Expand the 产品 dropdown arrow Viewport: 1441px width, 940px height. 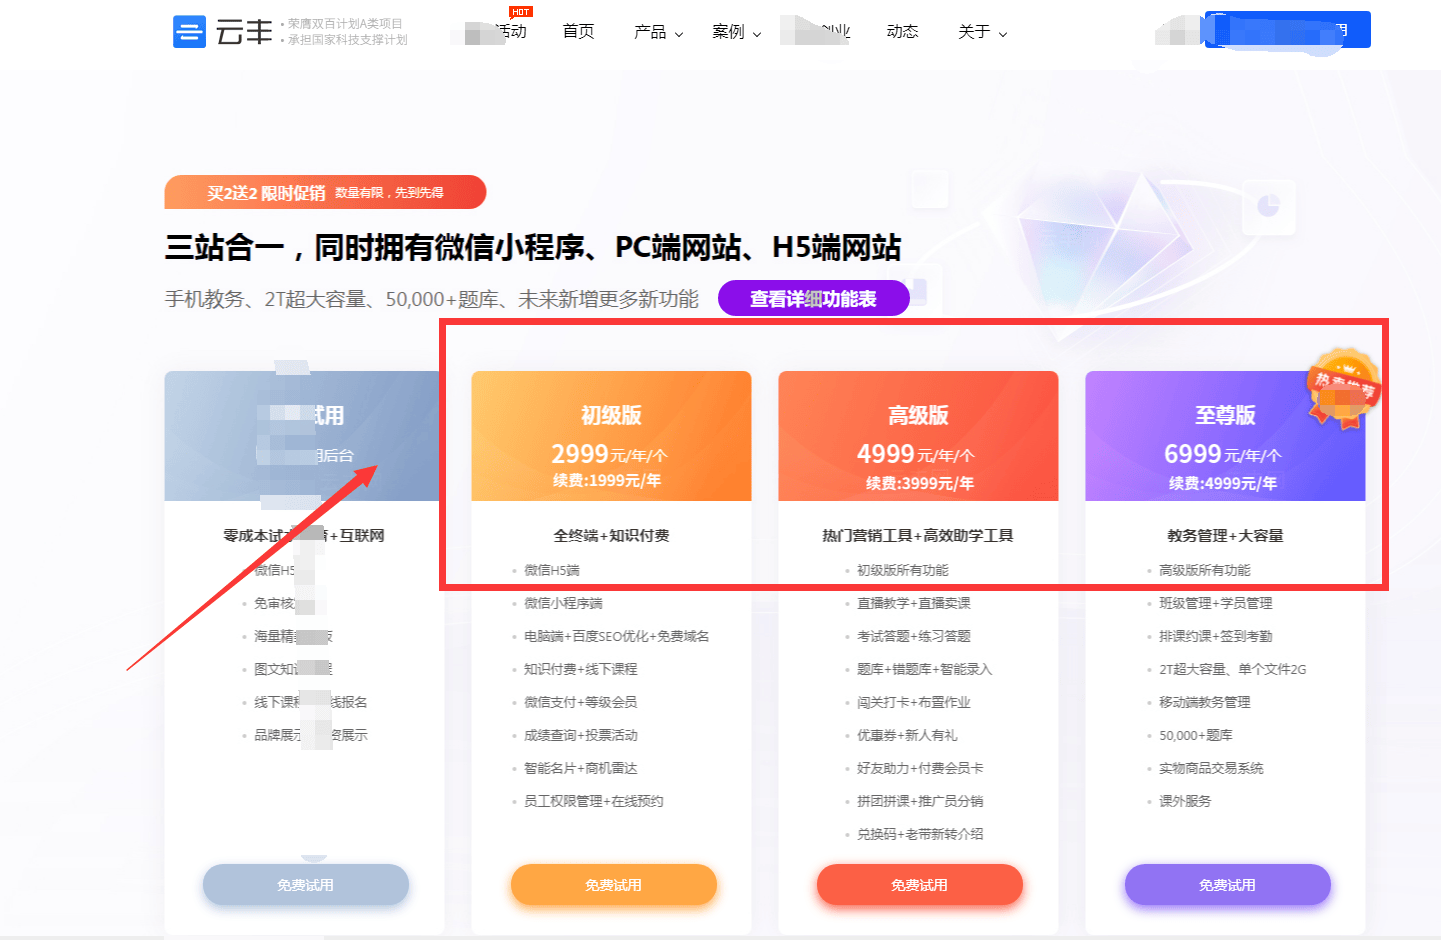tap(679, 34)
